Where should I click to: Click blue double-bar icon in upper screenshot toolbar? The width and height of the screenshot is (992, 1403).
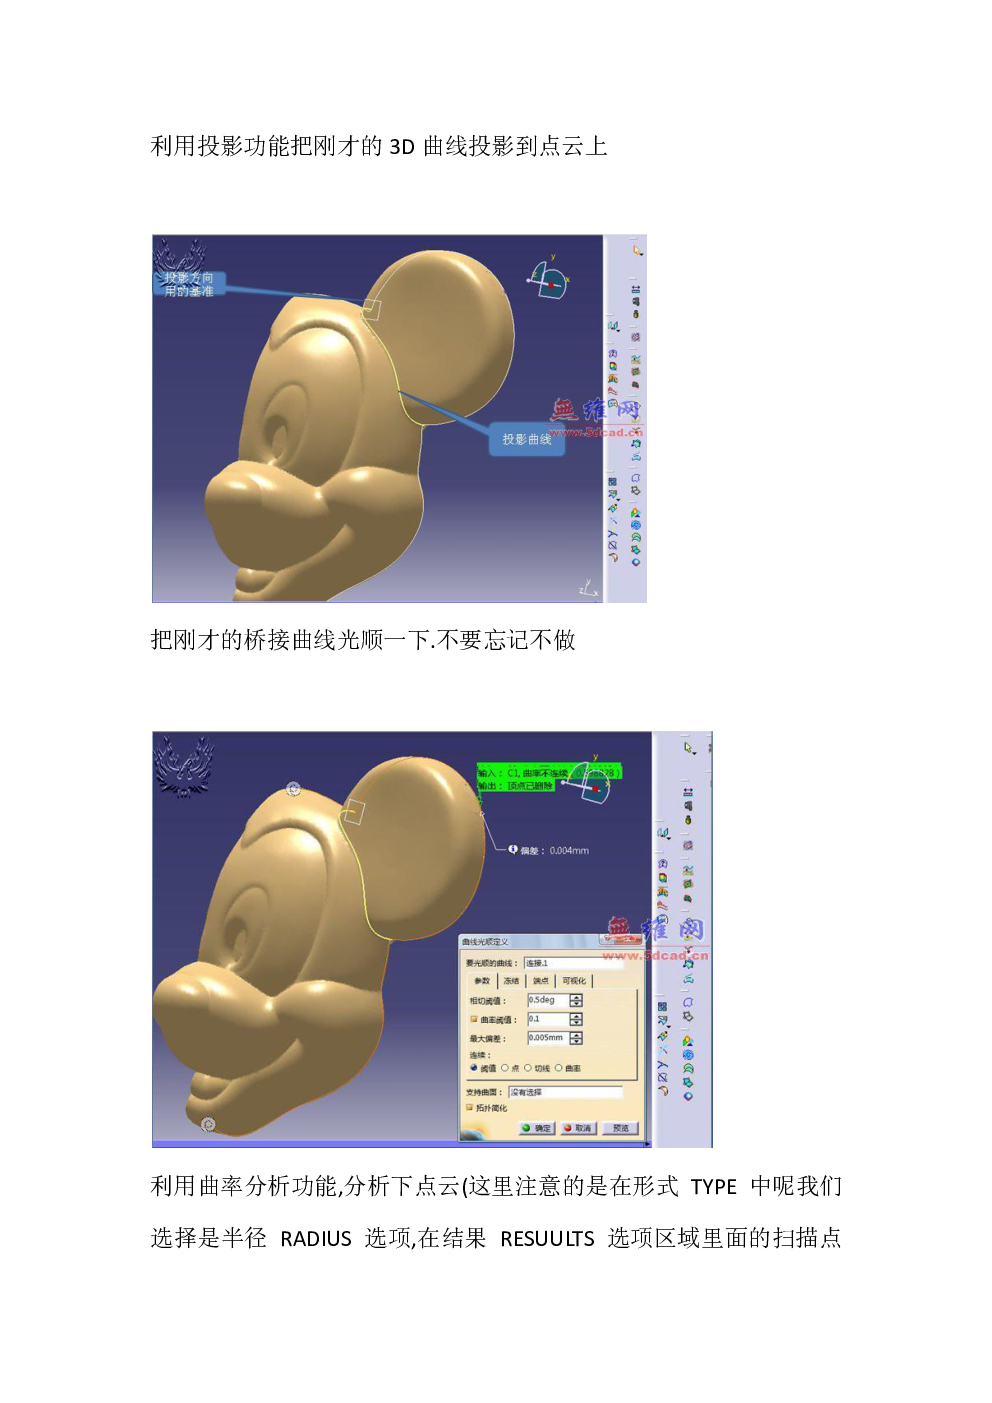point(636,289)
